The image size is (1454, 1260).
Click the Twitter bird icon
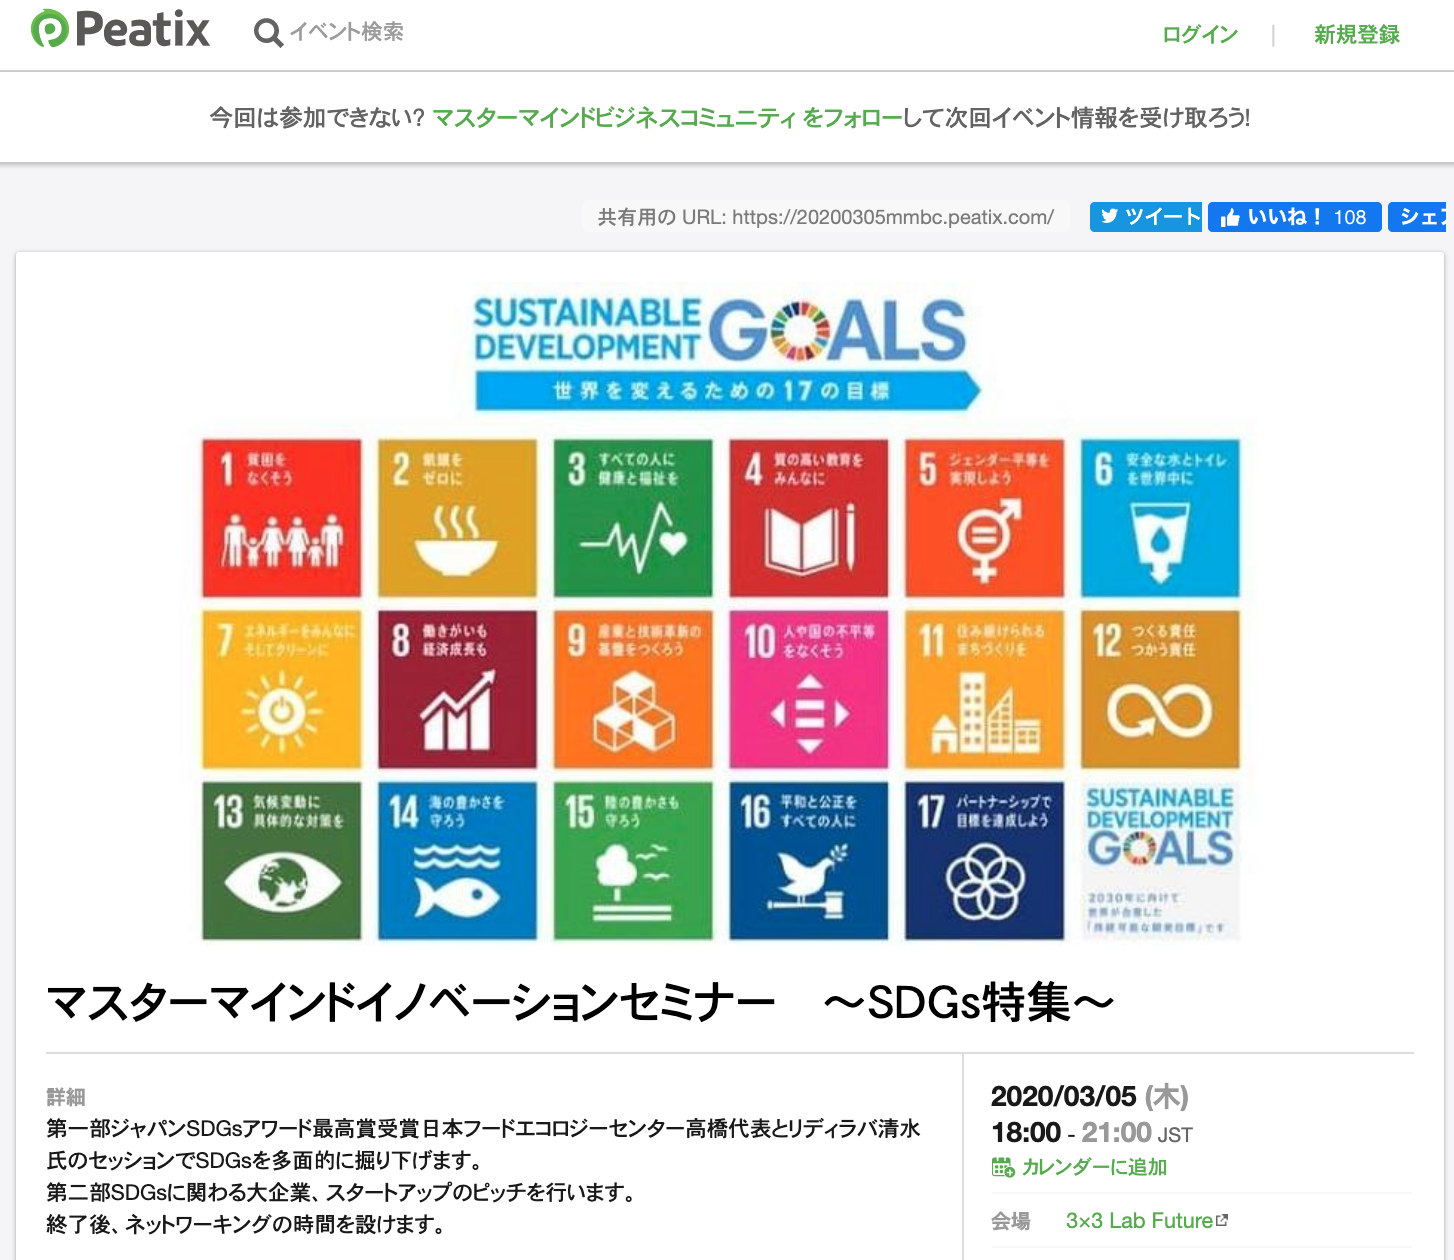click(1109, 216)
